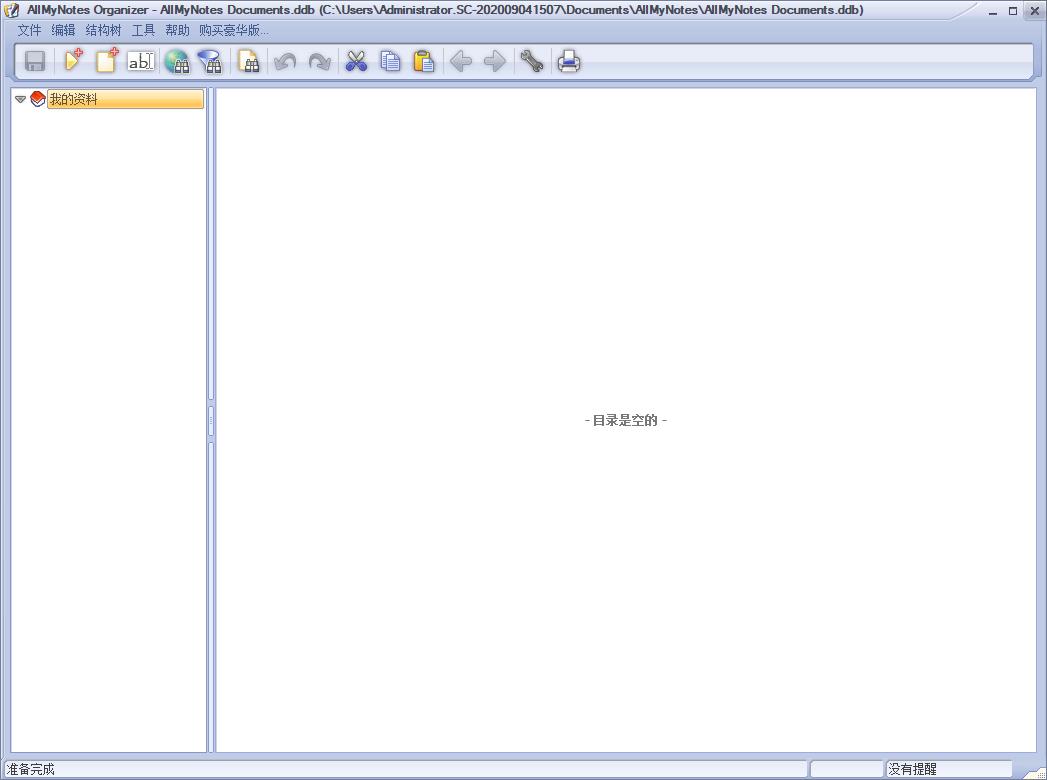Click the printer icon

click(x=568, y=62)
